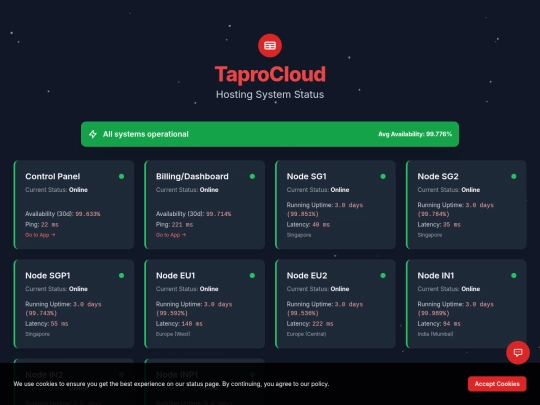Image resolution: width=540 pixels, height=405 pixels.
Task: Click Singapore location under Node SG2
Action: (430, 235)
